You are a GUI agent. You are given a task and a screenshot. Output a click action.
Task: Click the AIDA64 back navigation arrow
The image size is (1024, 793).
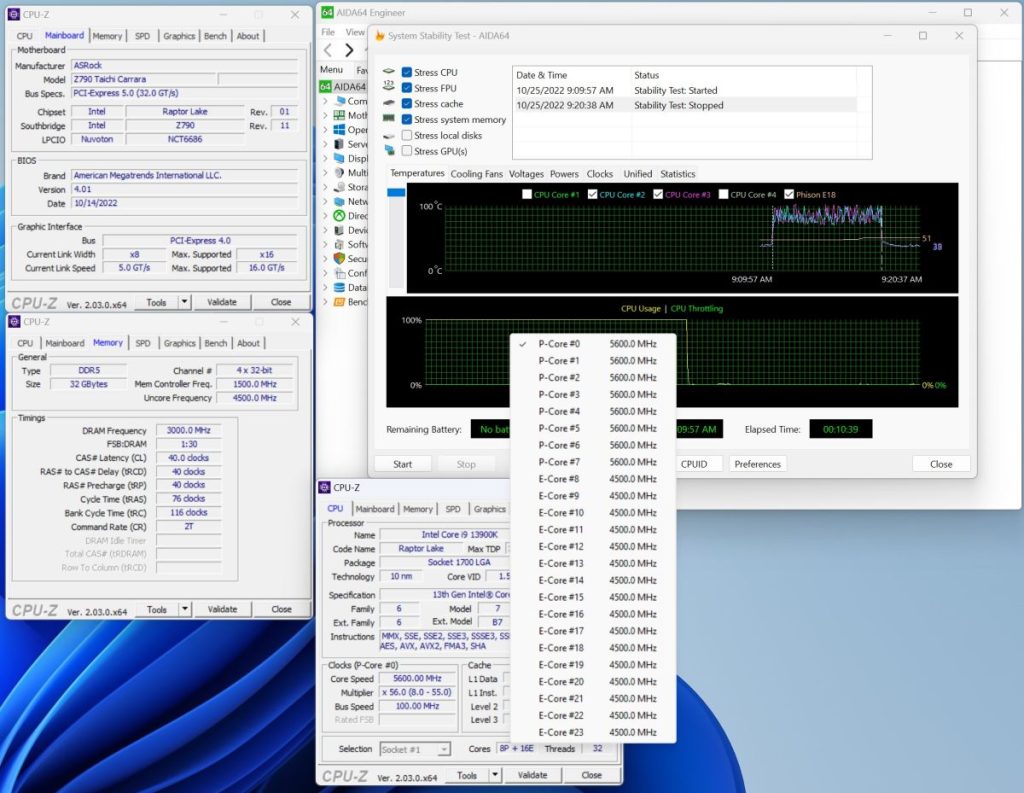pos(328,50)
